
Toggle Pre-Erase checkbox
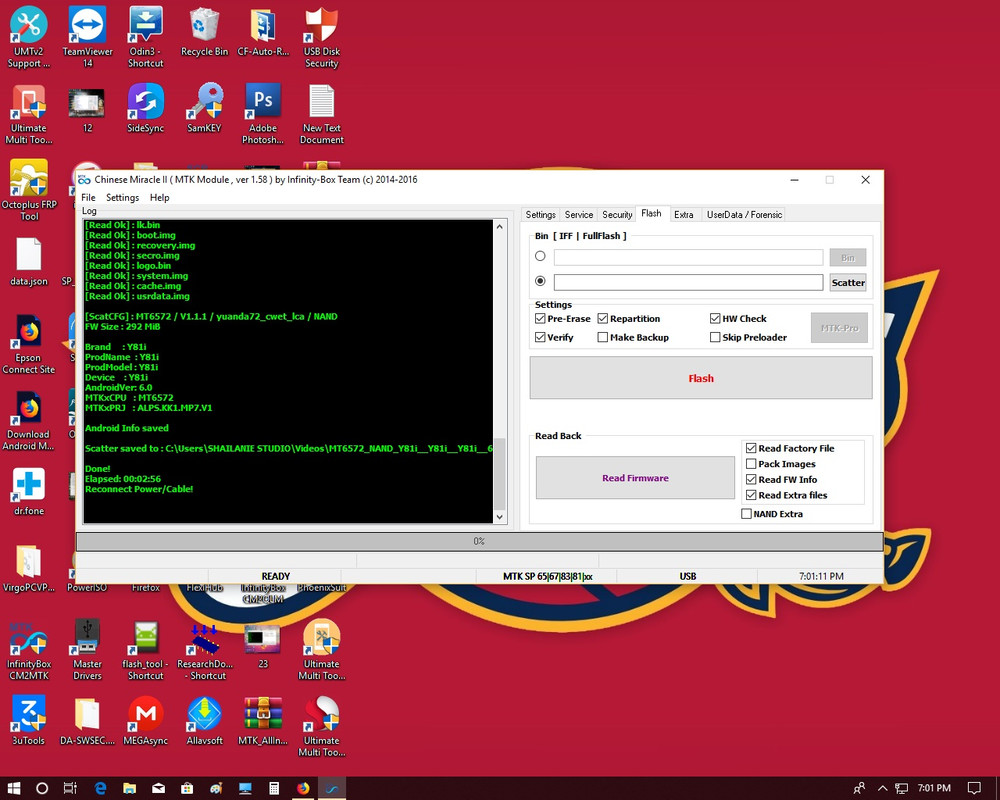[x=540, y=318]
